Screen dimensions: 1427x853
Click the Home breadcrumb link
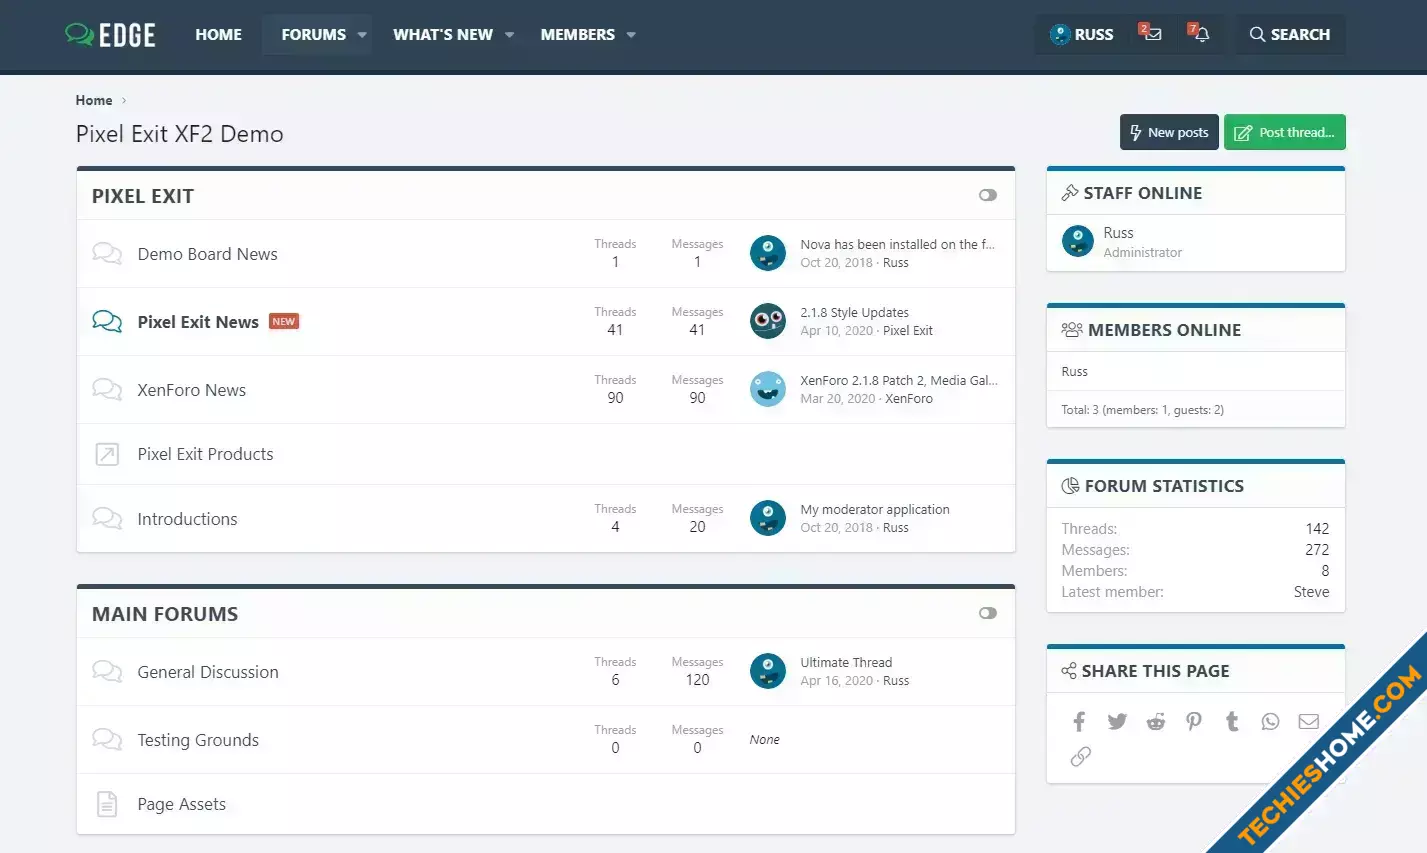(x=94, y=100)
